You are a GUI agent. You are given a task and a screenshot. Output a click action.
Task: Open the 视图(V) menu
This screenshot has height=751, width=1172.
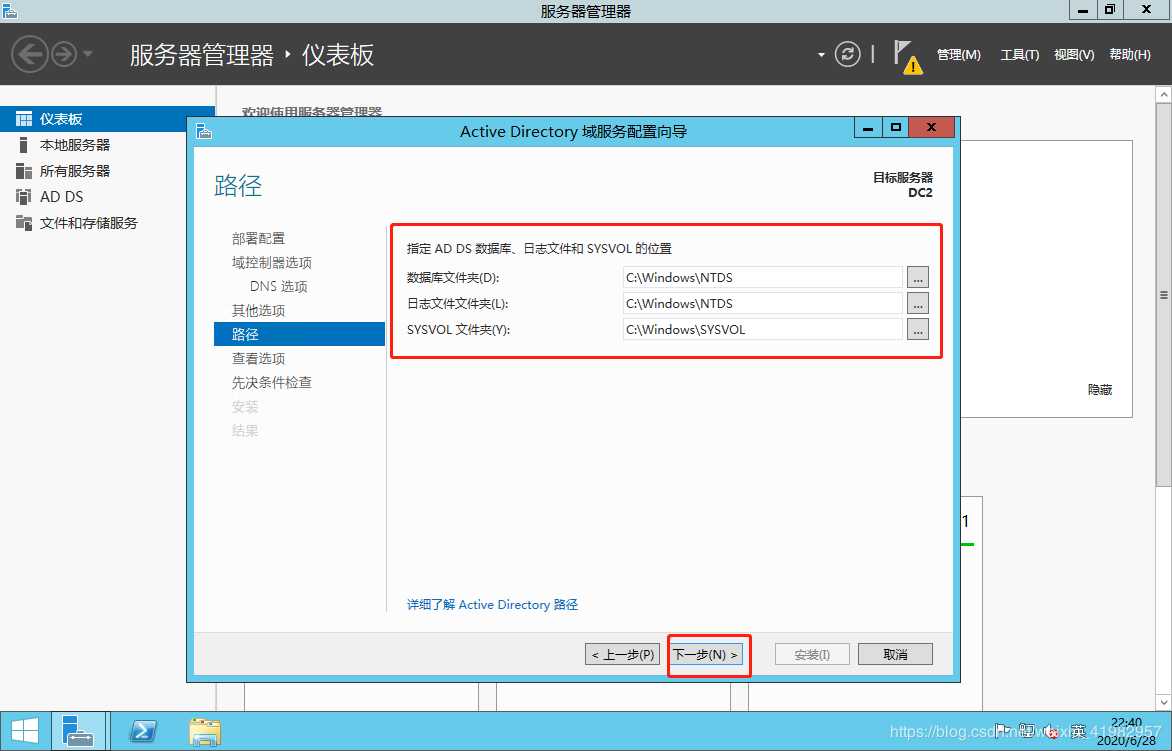pos(1074,55)
